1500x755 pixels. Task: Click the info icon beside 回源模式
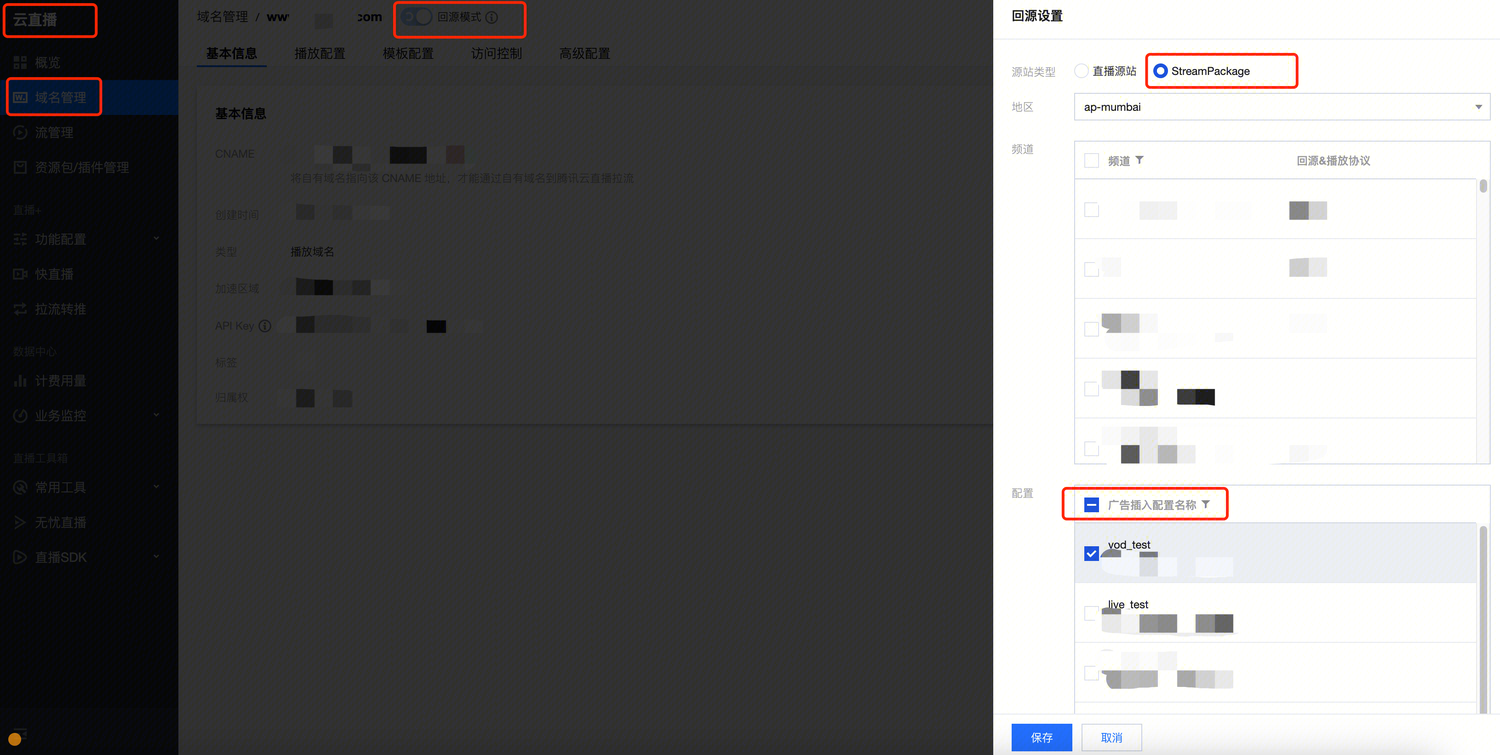(x=491, y=18)
